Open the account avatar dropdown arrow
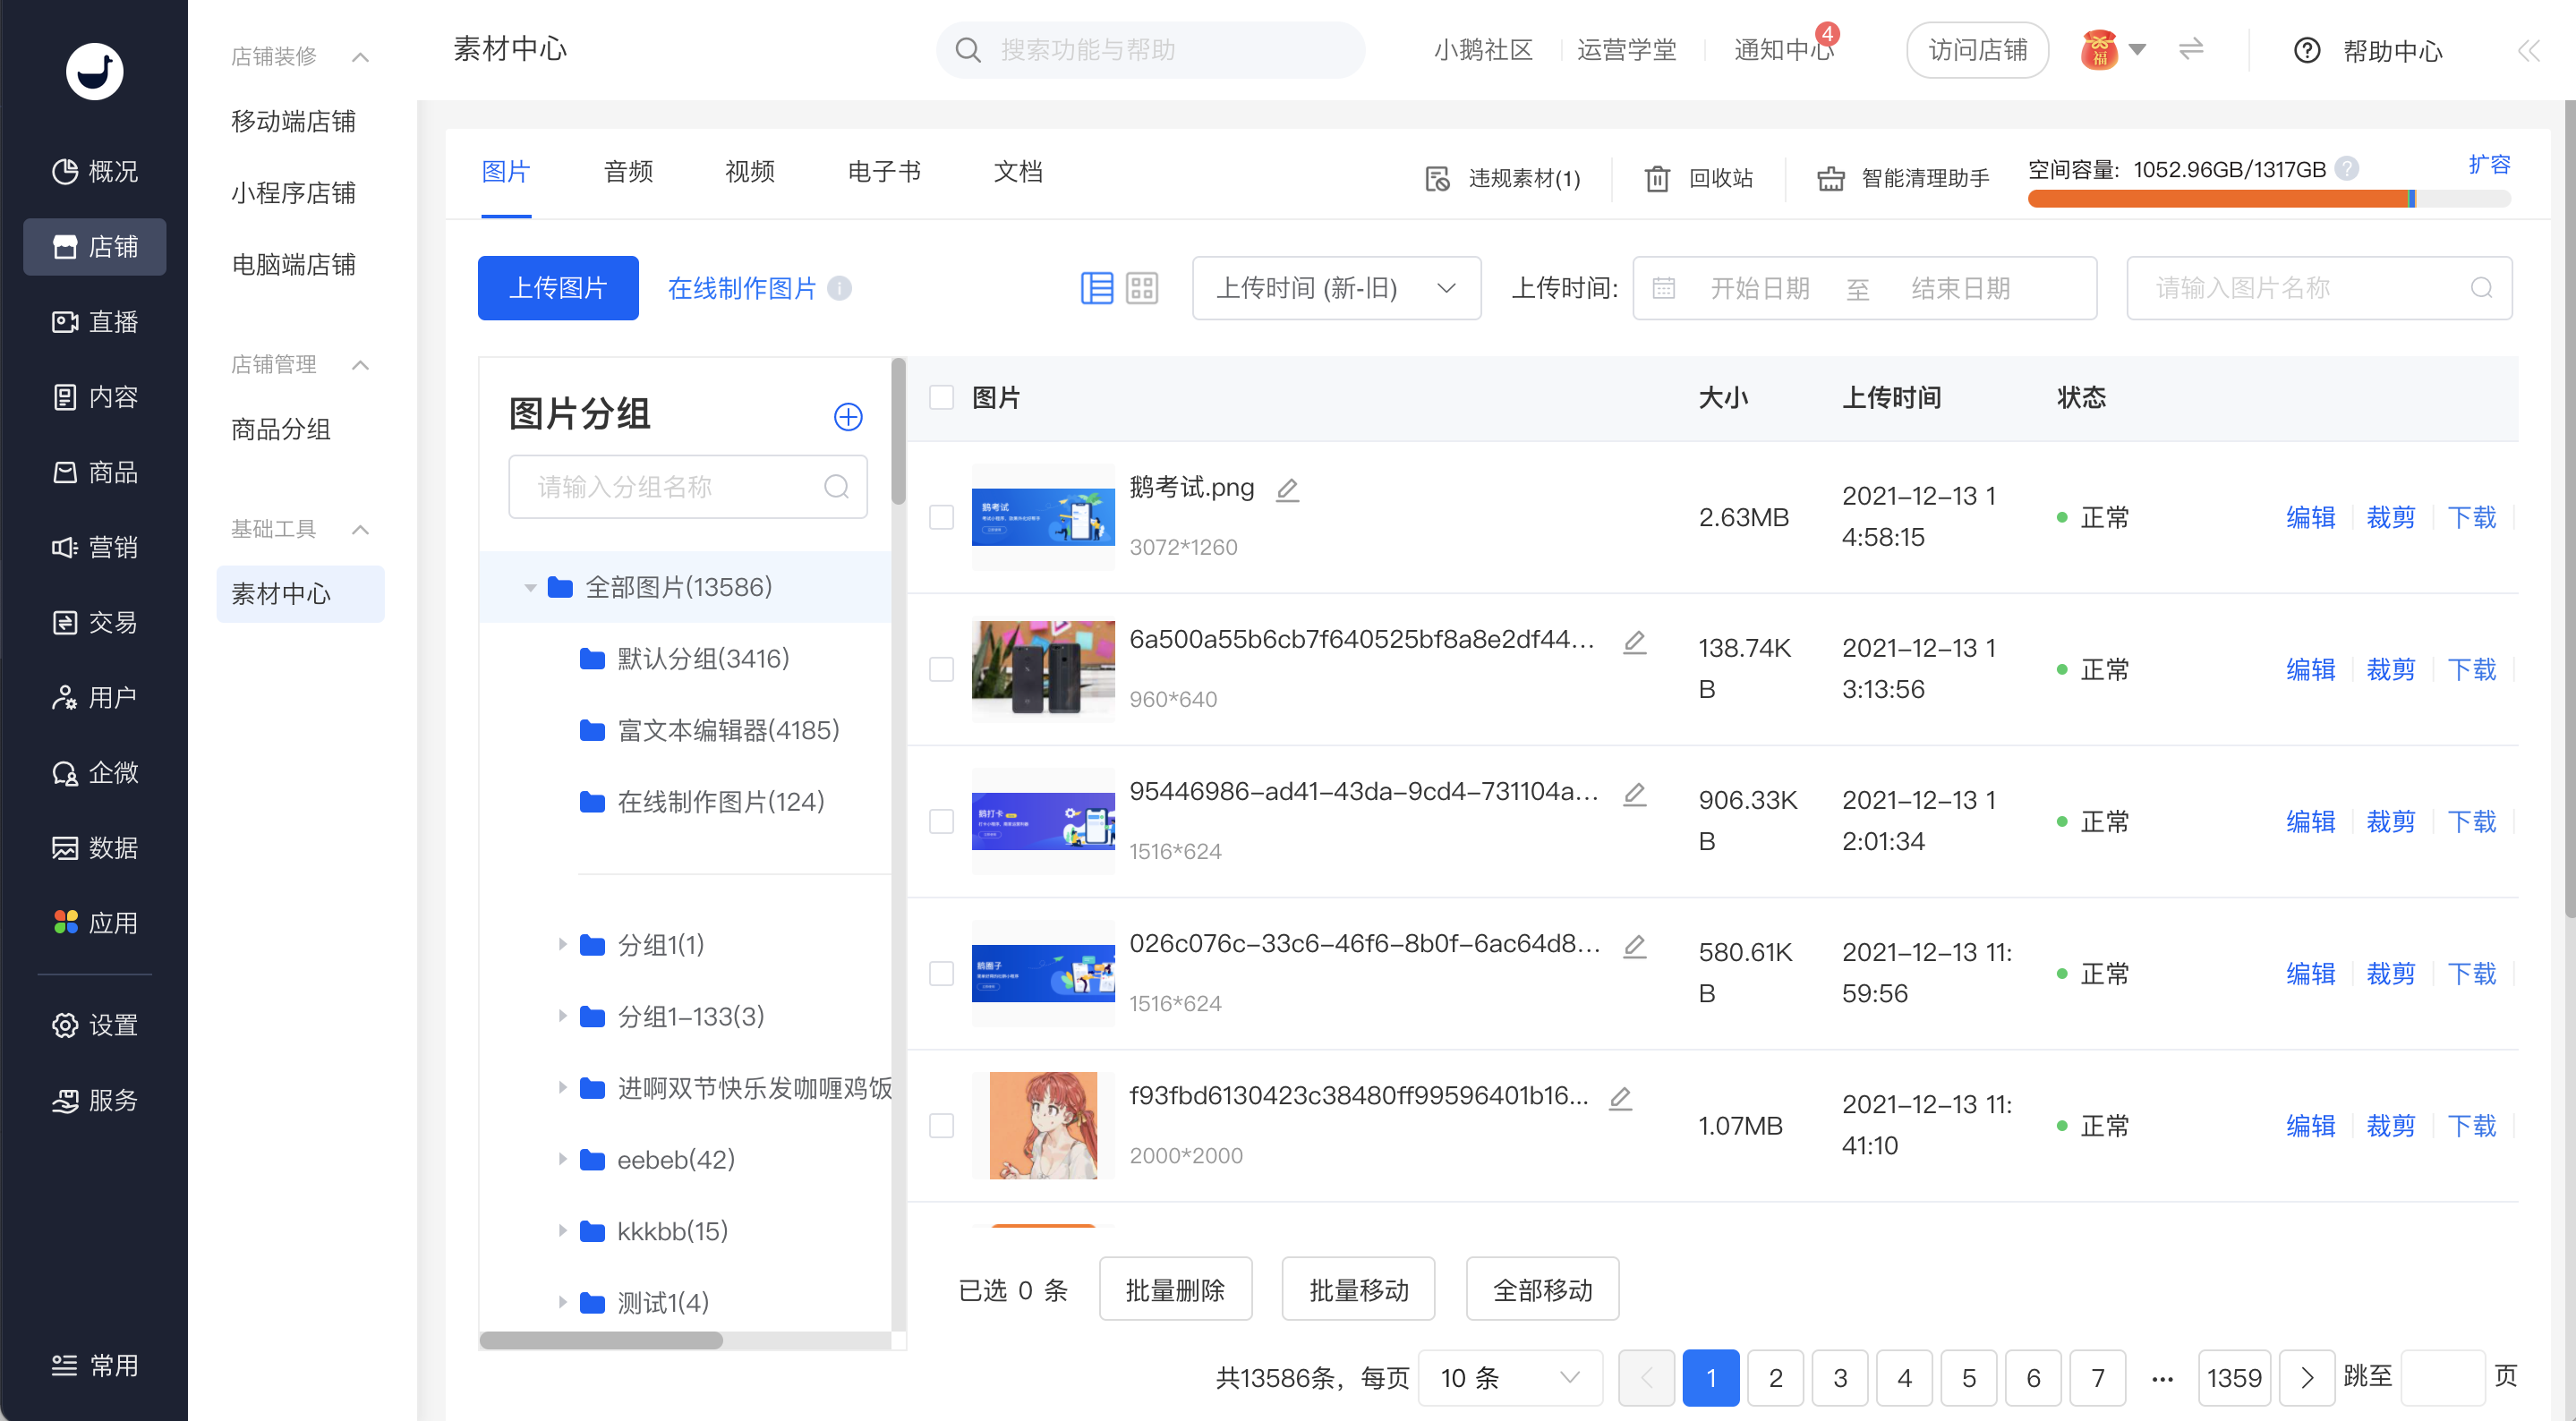Viewport: 2576px width, 1421px height. [2137, 49]
